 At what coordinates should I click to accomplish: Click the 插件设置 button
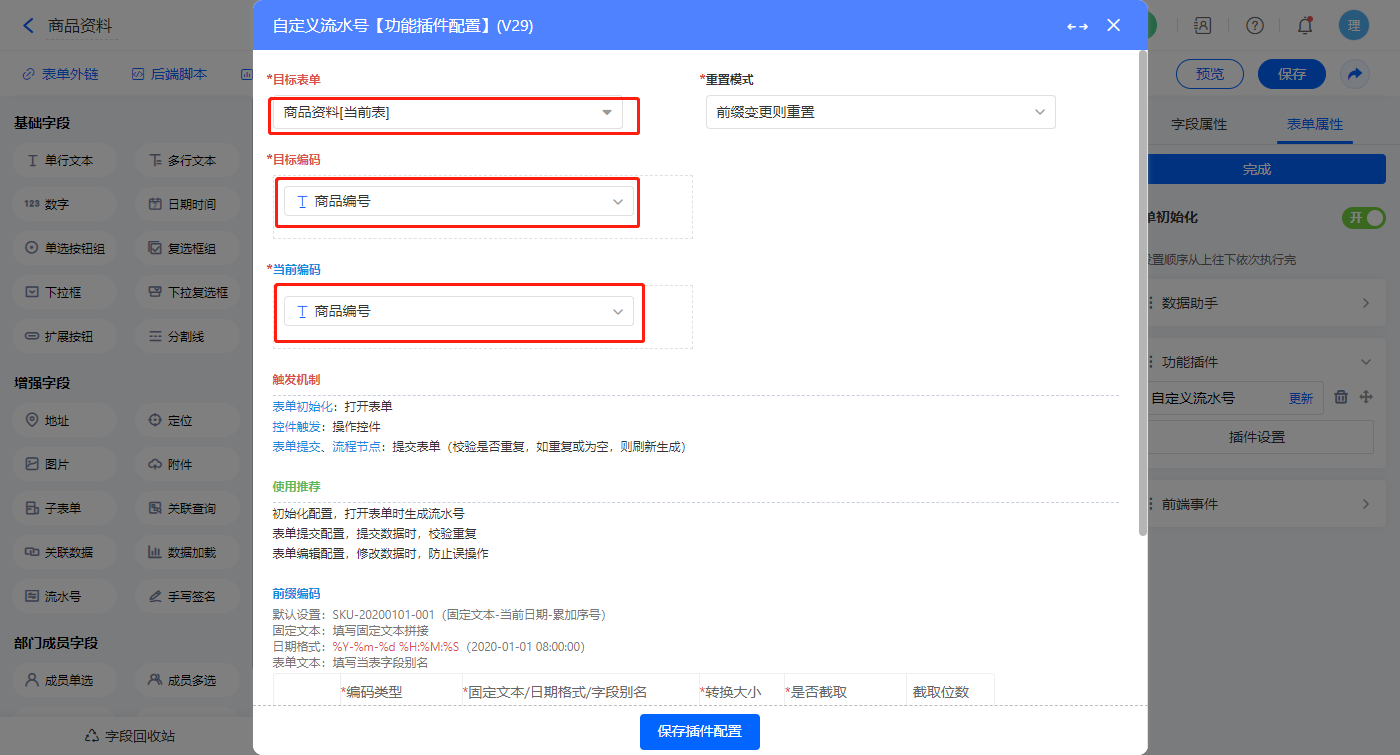tap(1256, 437)
